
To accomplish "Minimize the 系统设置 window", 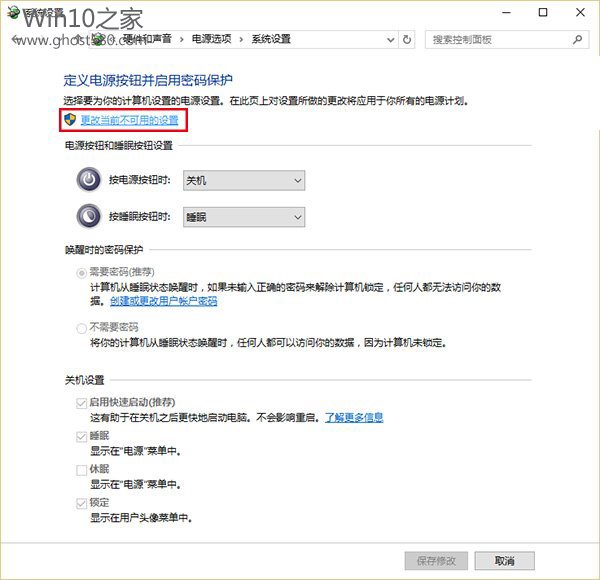I will [x=506, y=13].
